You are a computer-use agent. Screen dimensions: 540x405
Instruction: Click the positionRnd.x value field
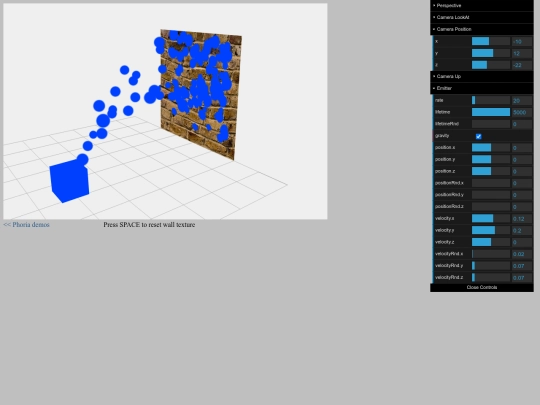point(522,183)
